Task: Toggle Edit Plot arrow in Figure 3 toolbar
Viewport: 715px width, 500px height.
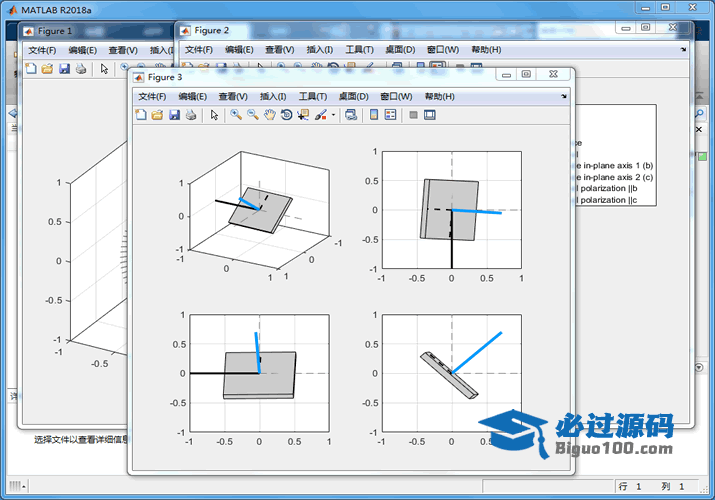Action: (x=214, y=115)
